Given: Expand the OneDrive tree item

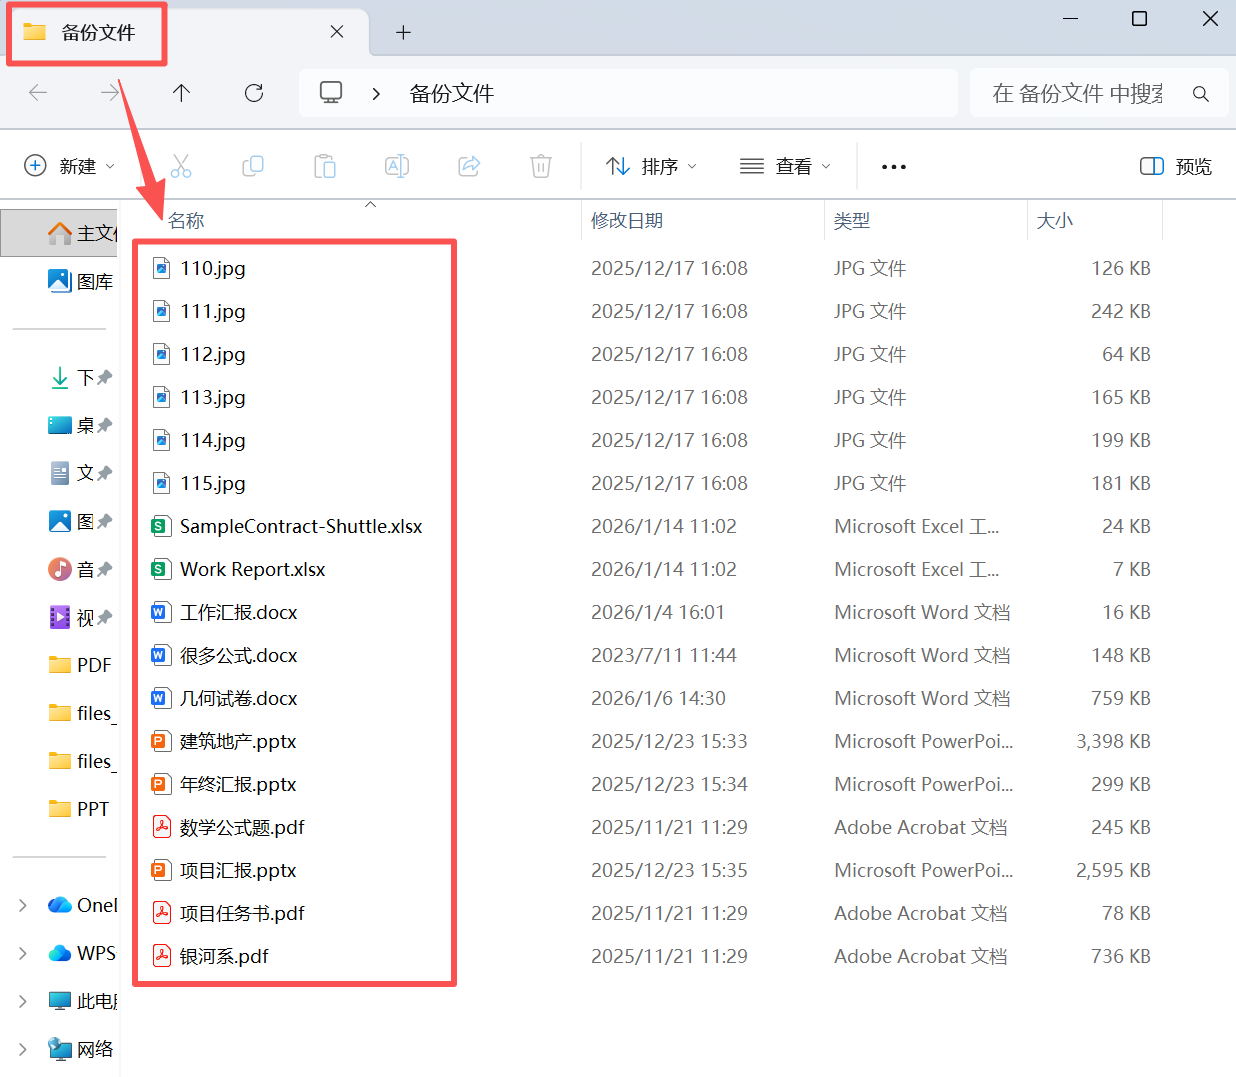Looking at the screenshot, I should click(22, 904).
